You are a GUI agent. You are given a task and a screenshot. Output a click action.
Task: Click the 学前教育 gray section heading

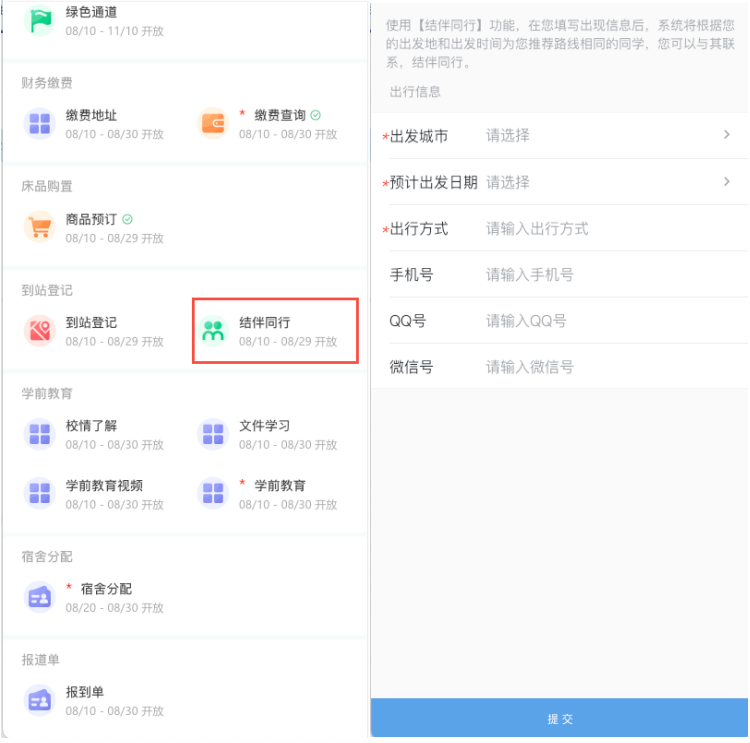47,393
